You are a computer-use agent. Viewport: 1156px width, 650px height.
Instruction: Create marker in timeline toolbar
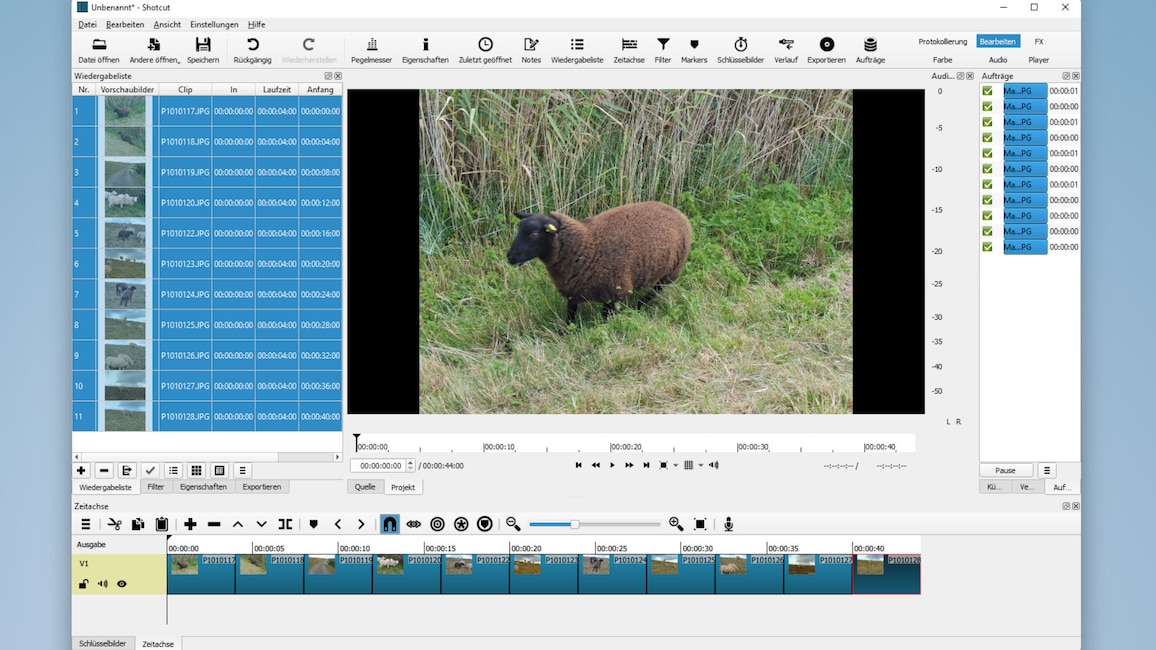pyautogui.click(x=313, y=524)
